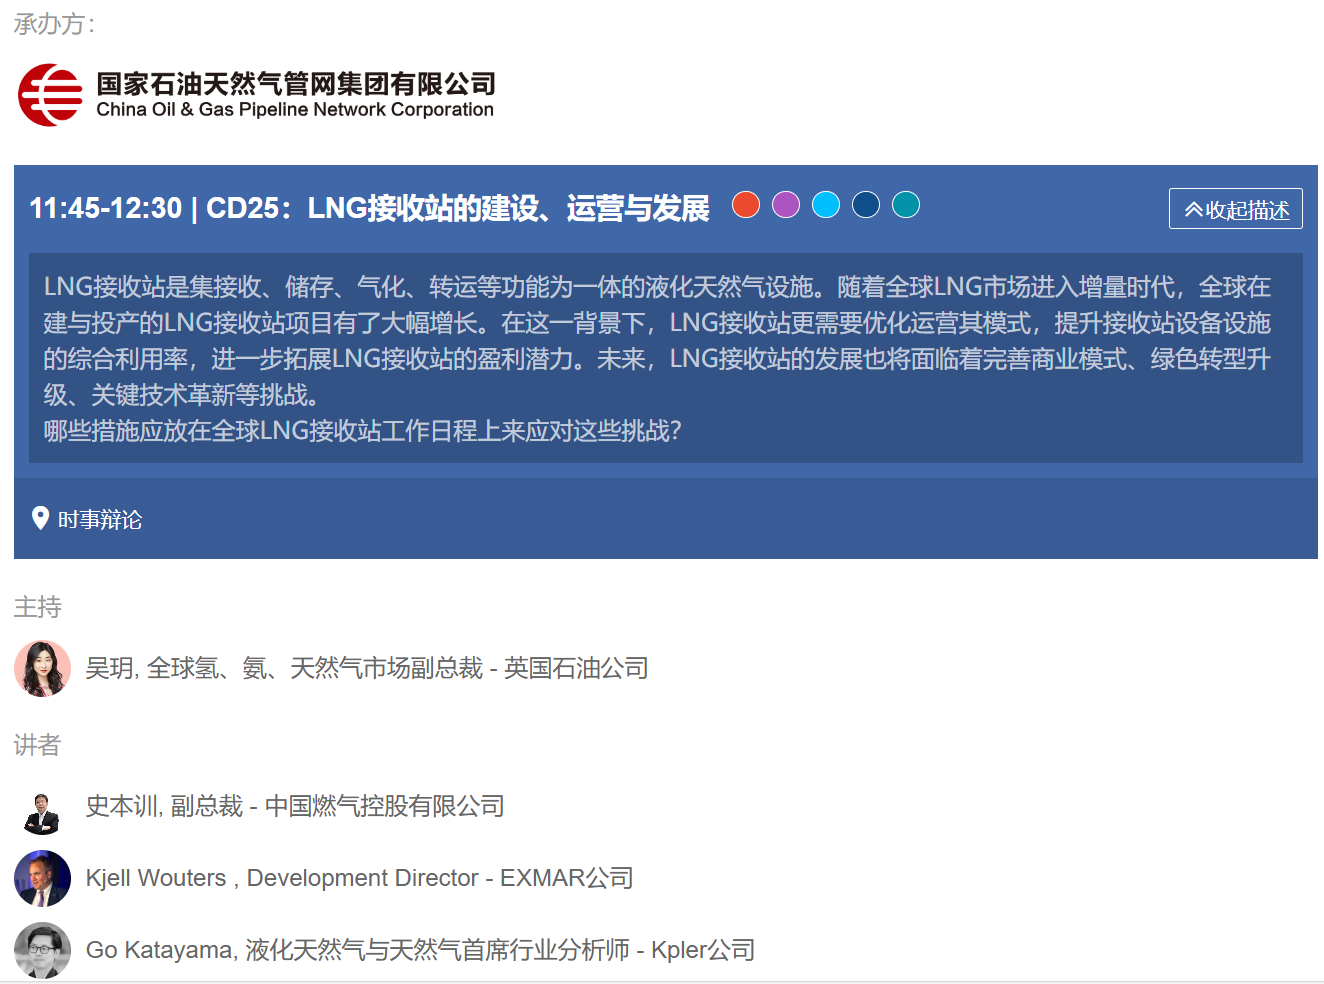Click the teal circle category dot
Viewport: 1324px width, 984px height.
pyautogui.click(x=906, y=205)
